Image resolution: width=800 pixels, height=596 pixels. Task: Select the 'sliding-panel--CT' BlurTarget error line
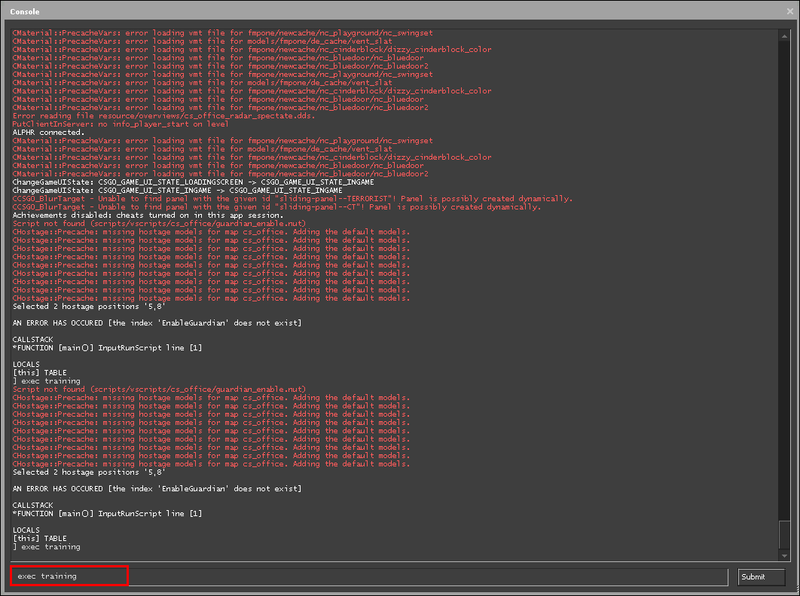point(277,207)
